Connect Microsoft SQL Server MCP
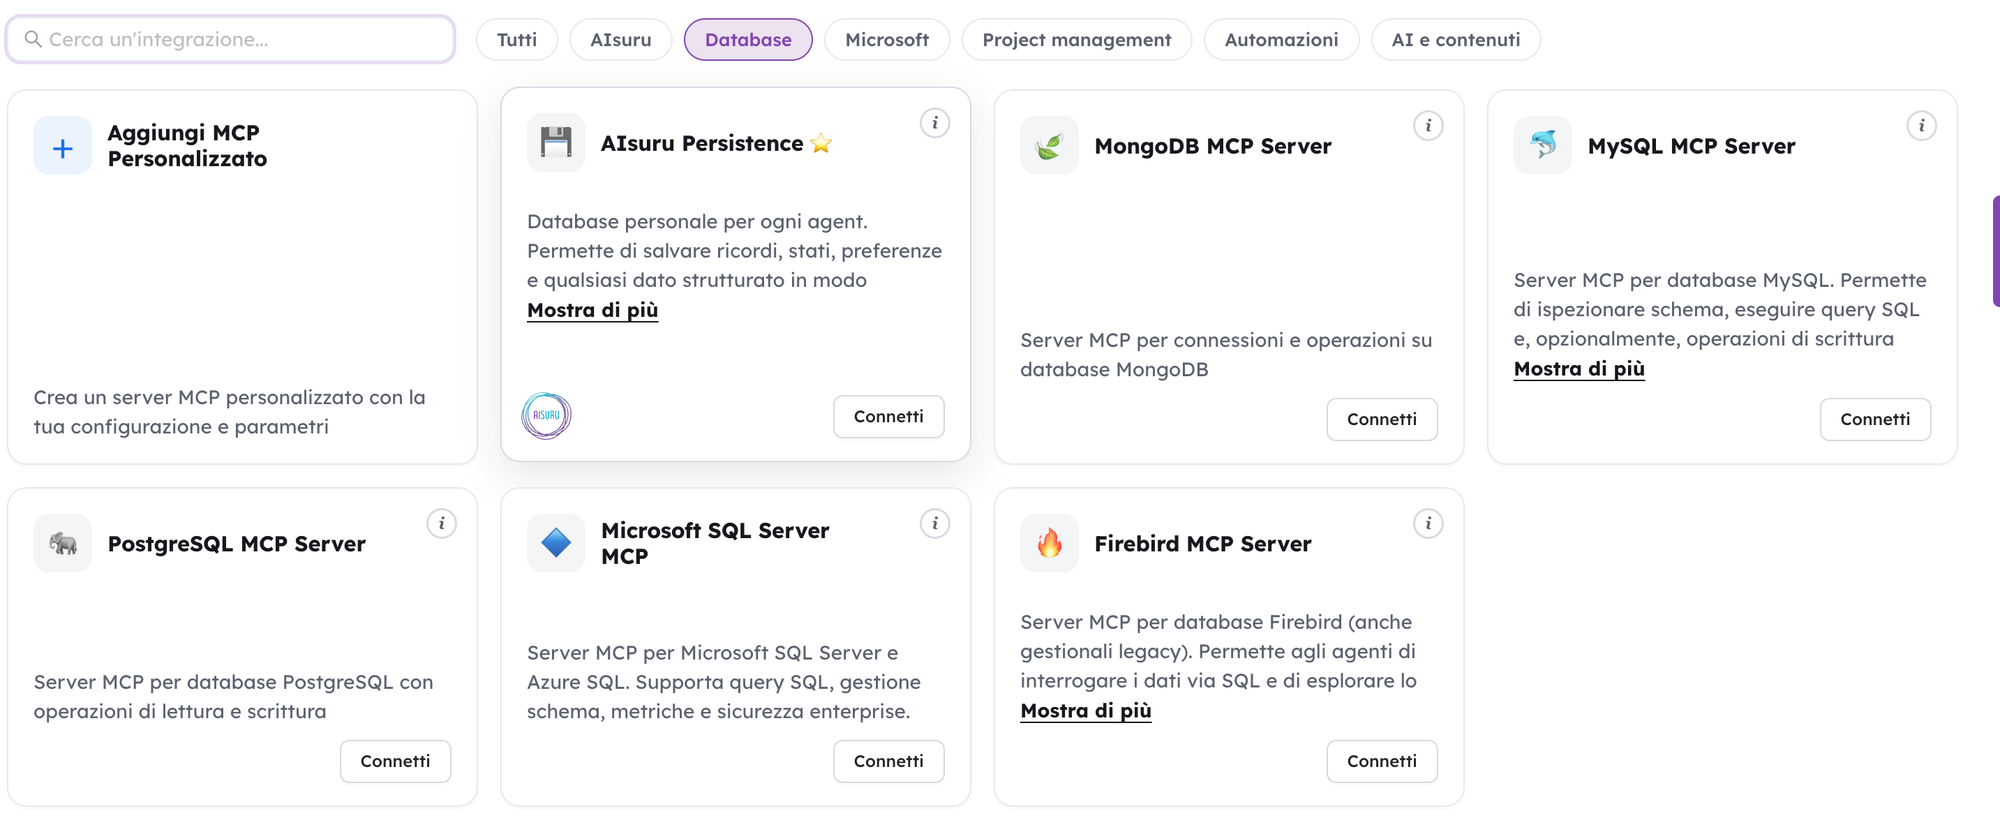 pos(889,762)
